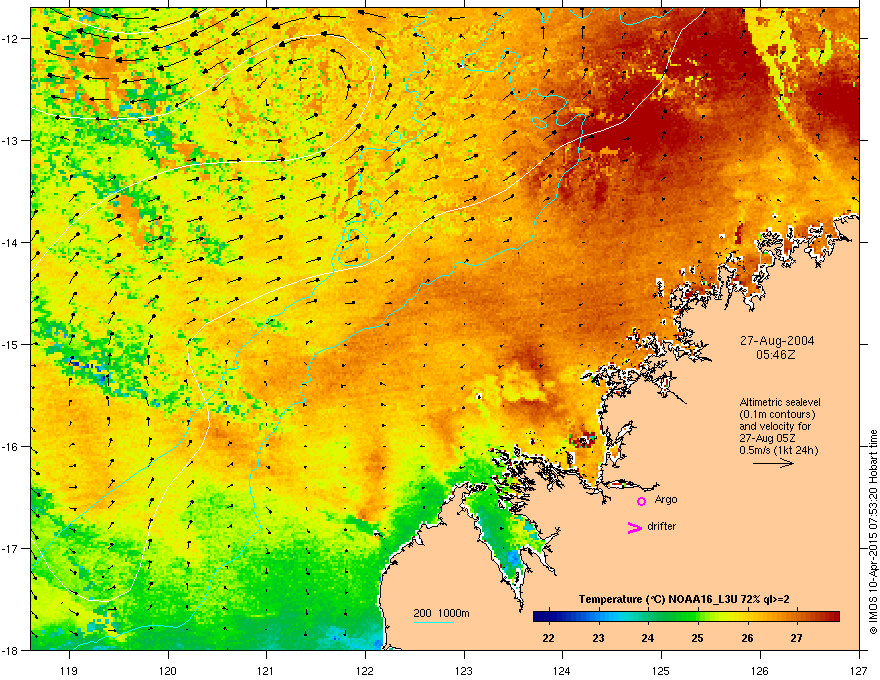Click the temperature color bar legend
The height and width of the screenshot is (680, 880).
click(x=686, y=616)
